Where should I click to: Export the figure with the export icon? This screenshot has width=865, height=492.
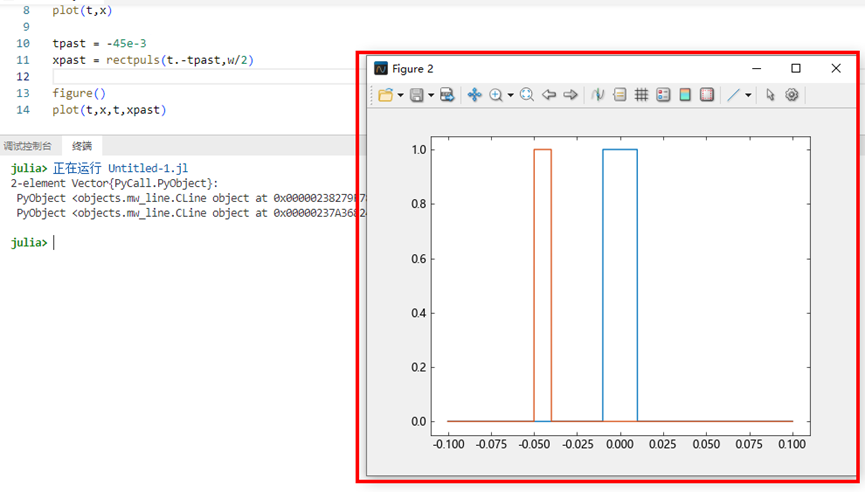[x=447, y=95]
